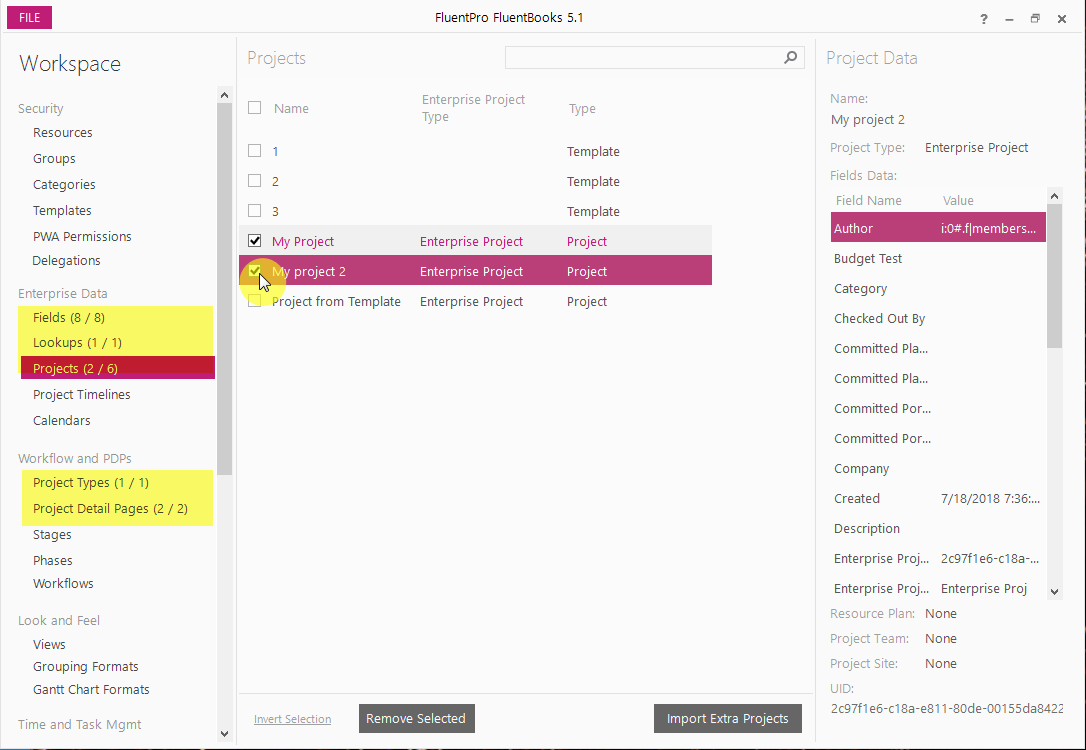Select Lookups (1 / 1) item
Screen dimensions: 1086x750
[x=77, y=343]
